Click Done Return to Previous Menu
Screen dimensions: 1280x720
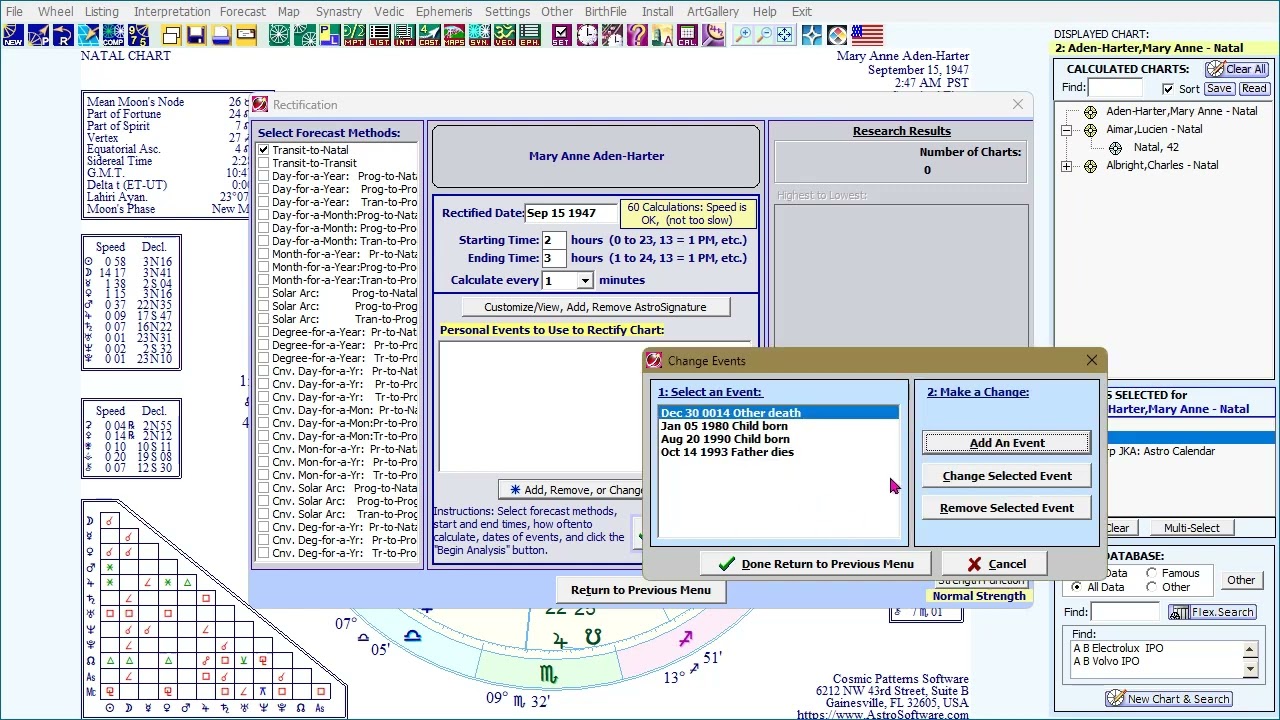816,564
